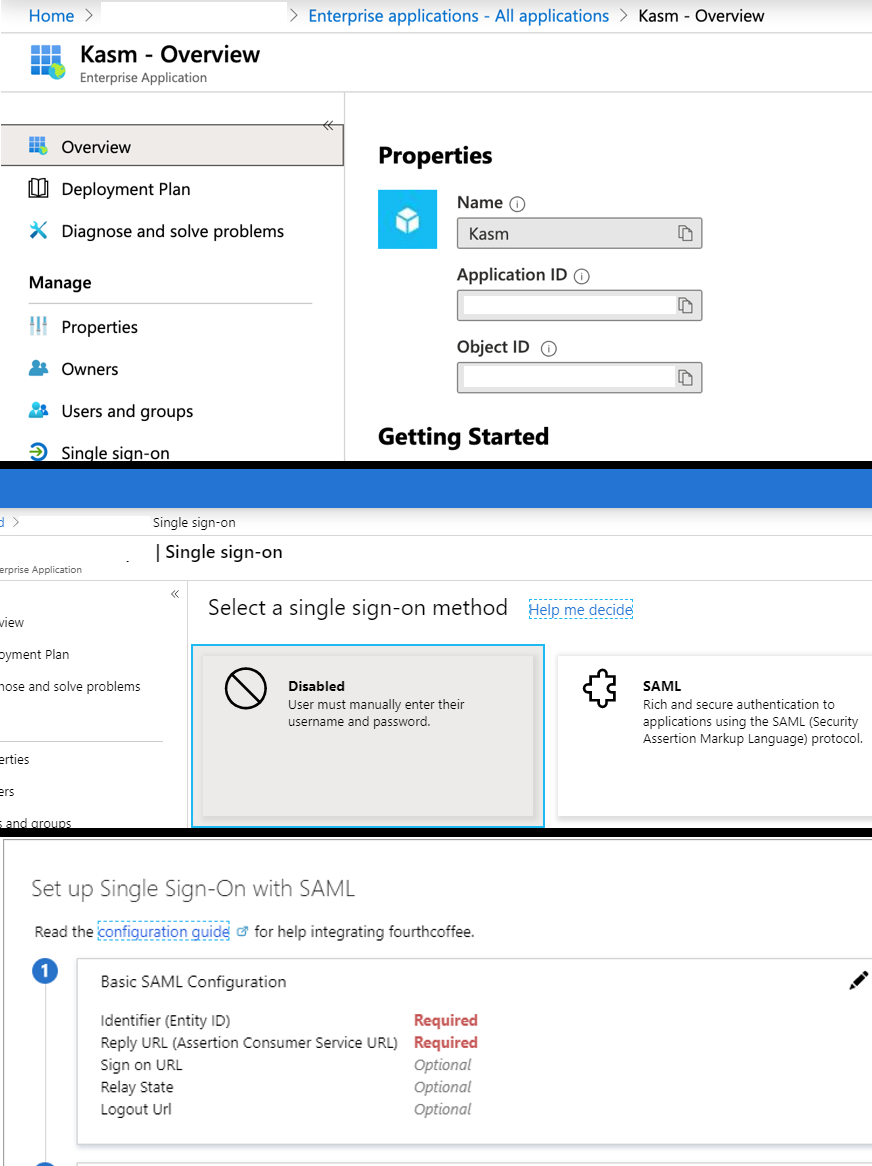The width and height of the screenshot is (872, 1166).
Task: Open the configuration guide link
Action: (163, 932)
